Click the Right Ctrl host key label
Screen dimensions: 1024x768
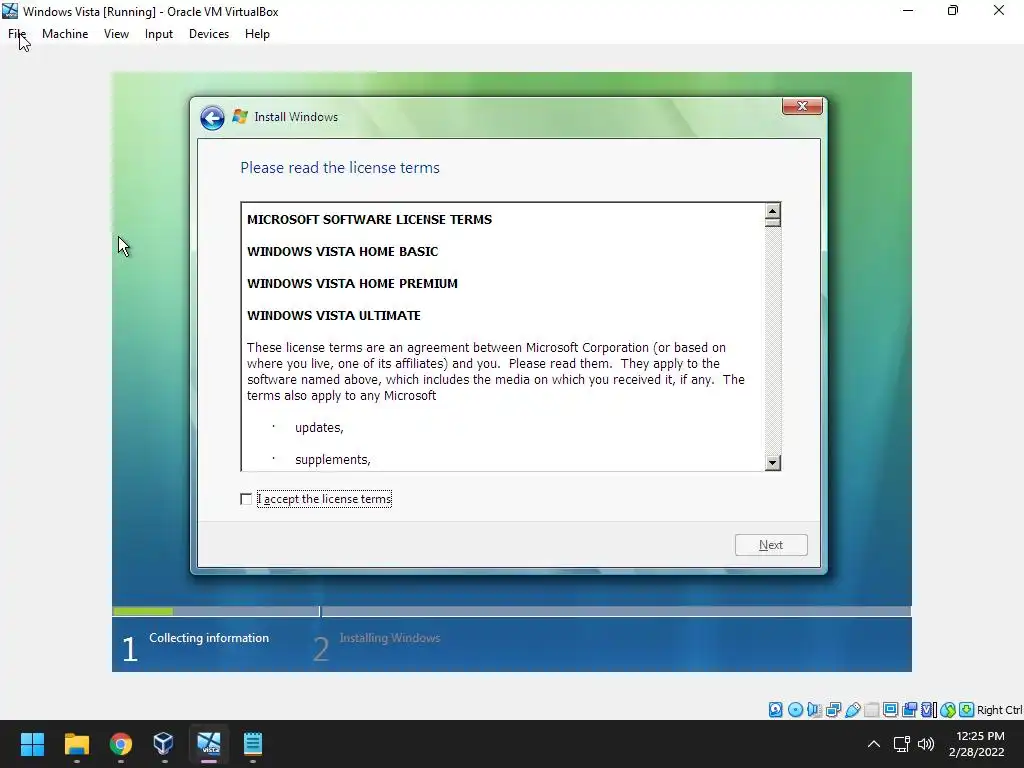click(x=1000, y=710)
